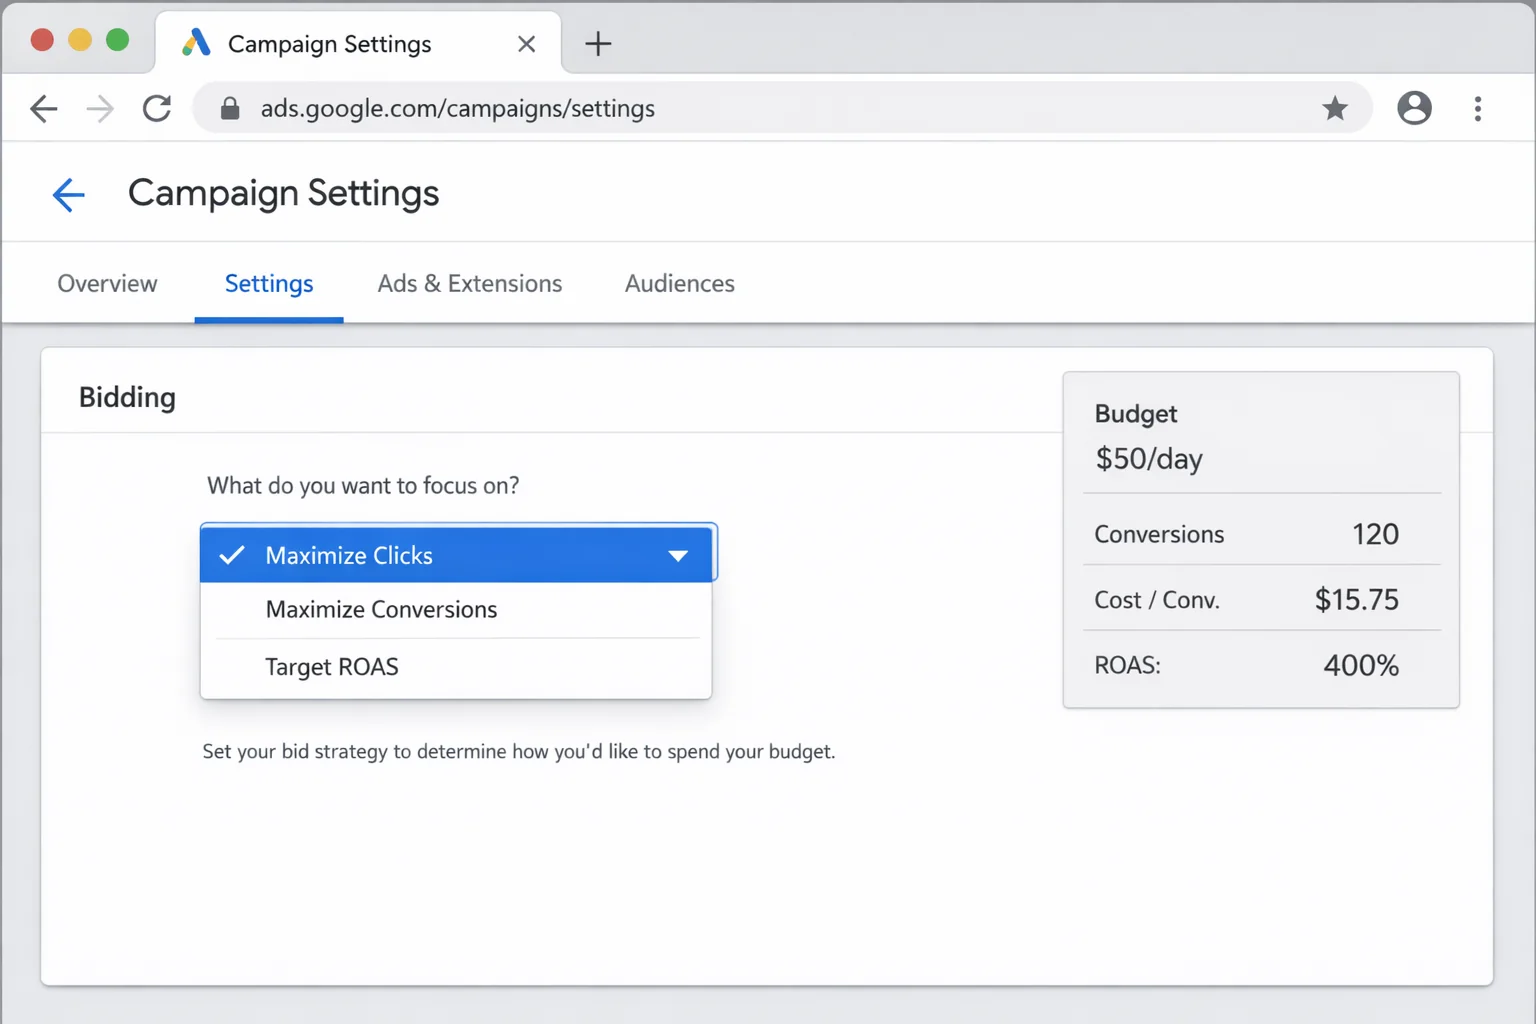Click the Google Ads logo in browser tab
The height and width of the screenshot is (1024, 1536).
coord(196,43)
